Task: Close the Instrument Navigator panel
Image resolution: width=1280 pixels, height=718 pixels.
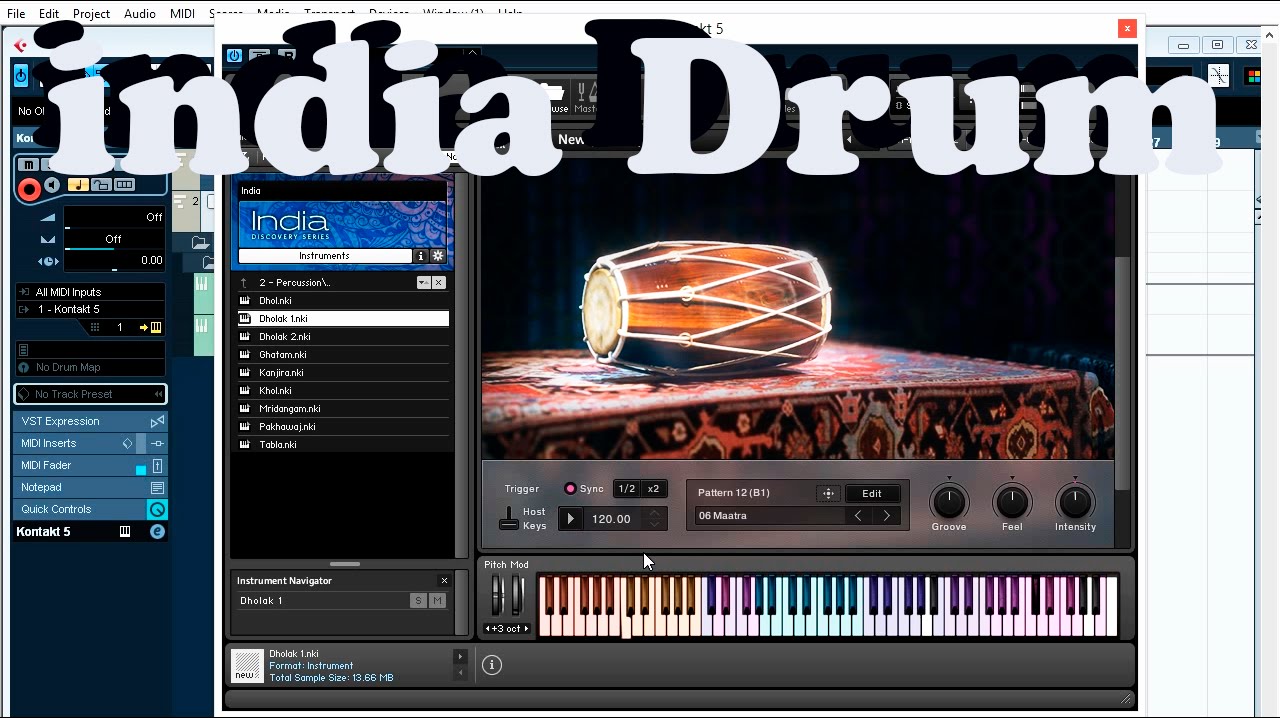Action: click(444, 581)
